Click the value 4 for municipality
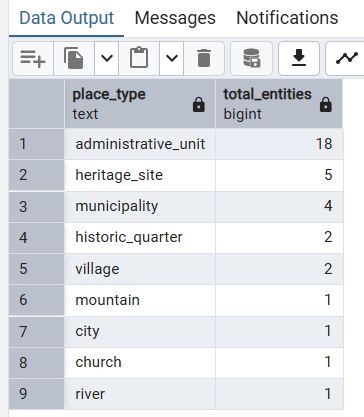Viewport: 364px width, 417px height. tap(279, 207)
